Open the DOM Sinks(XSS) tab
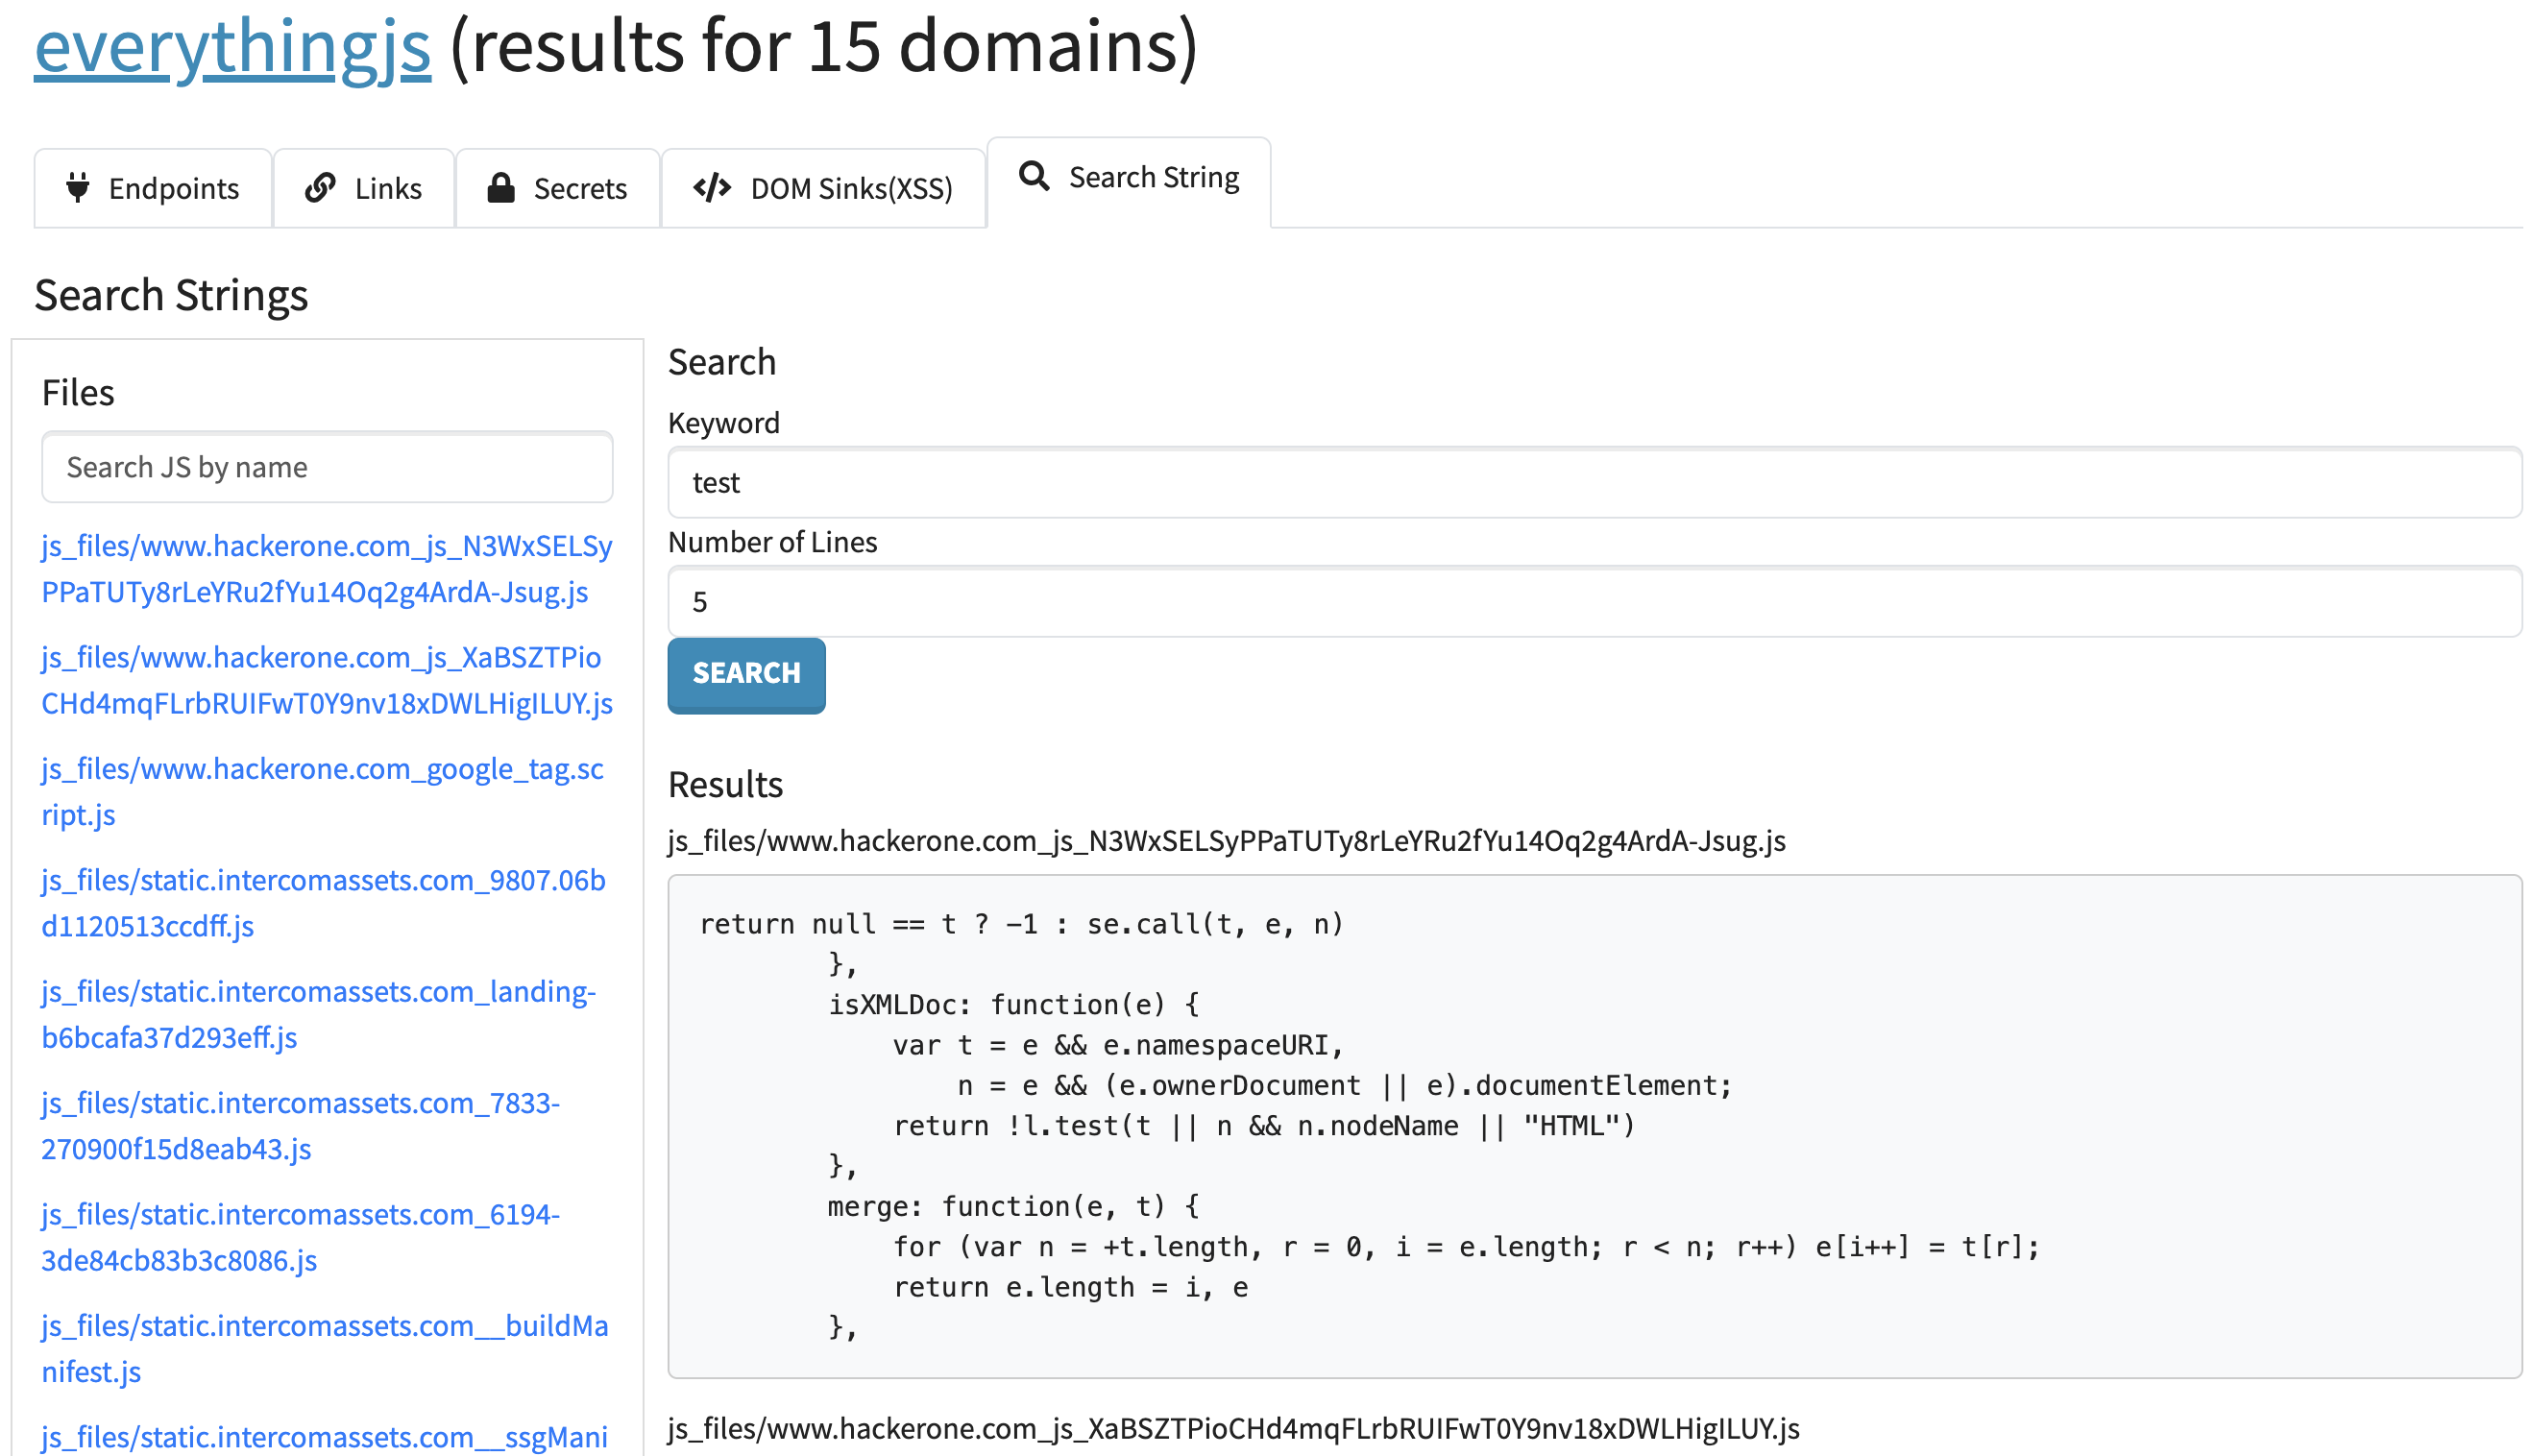The image size is (2532, 1456). point(824,188)
